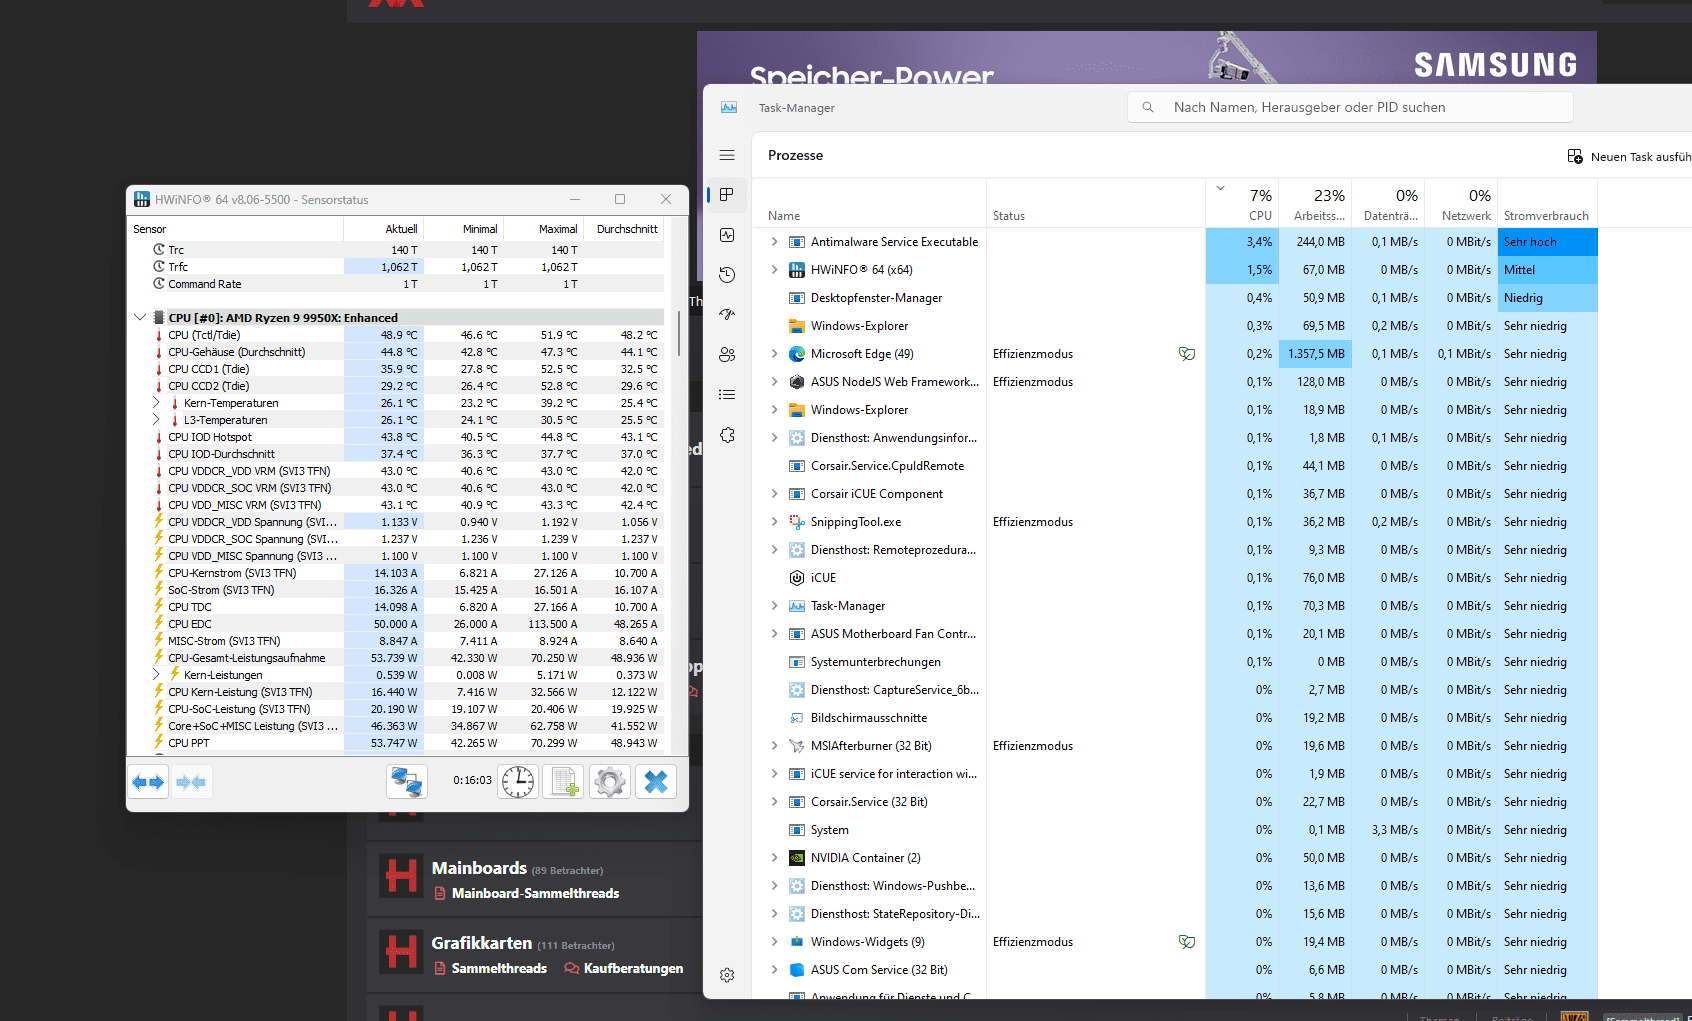Expand the NVIDIA Container (2) group
The height and width of the screenshot is (1021, 1692).
(x=774, y=858)
